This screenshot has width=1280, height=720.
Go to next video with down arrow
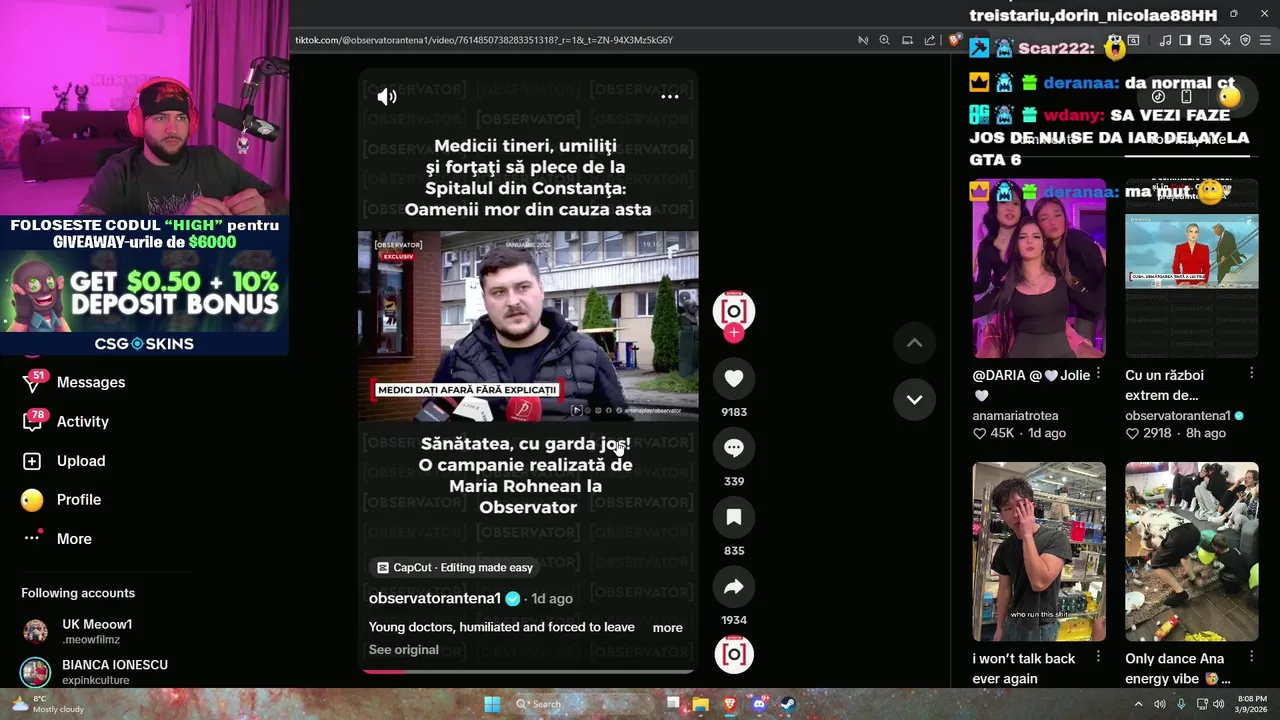914,399
